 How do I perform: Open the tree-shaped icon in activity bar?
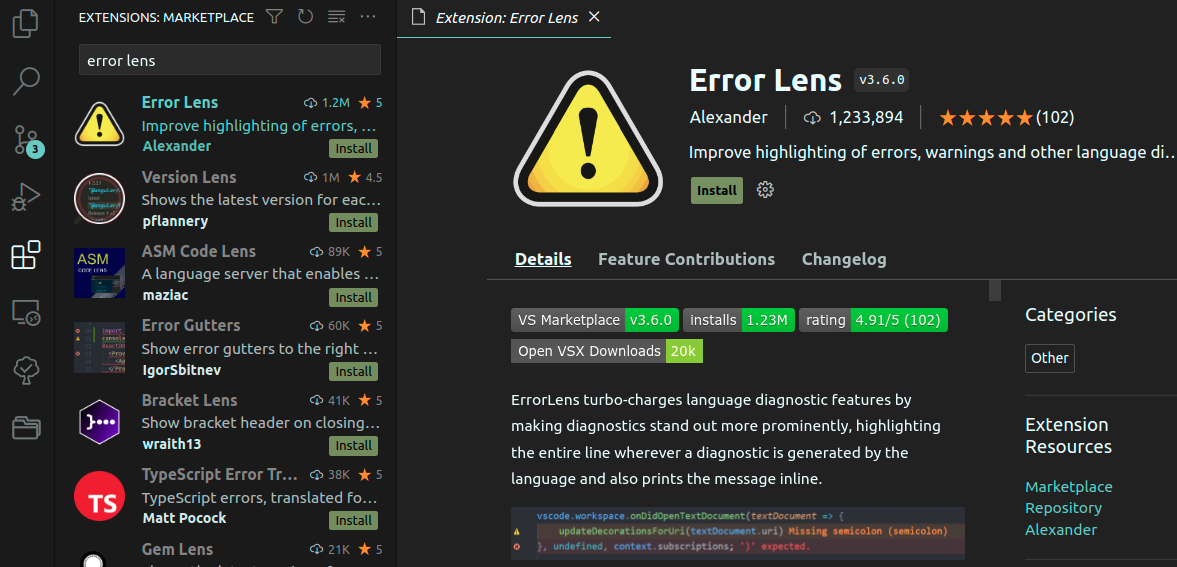(x=26, y=370)
